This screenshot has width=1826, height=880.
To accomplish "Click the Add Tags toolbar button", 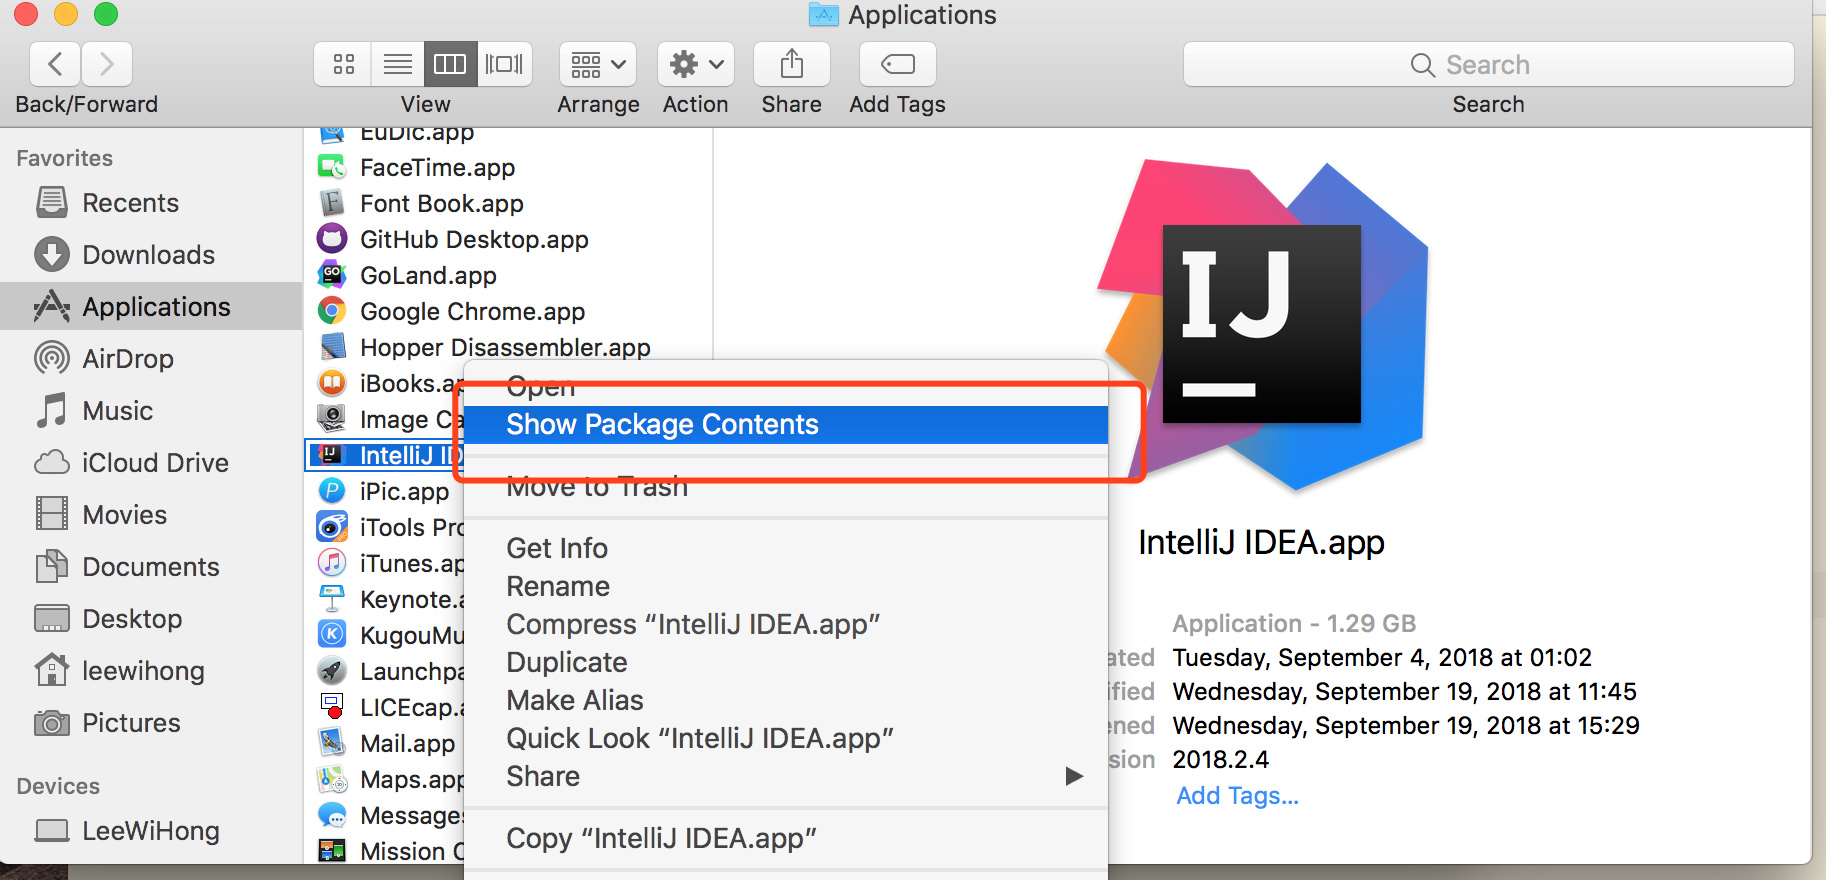I will 898,65.
